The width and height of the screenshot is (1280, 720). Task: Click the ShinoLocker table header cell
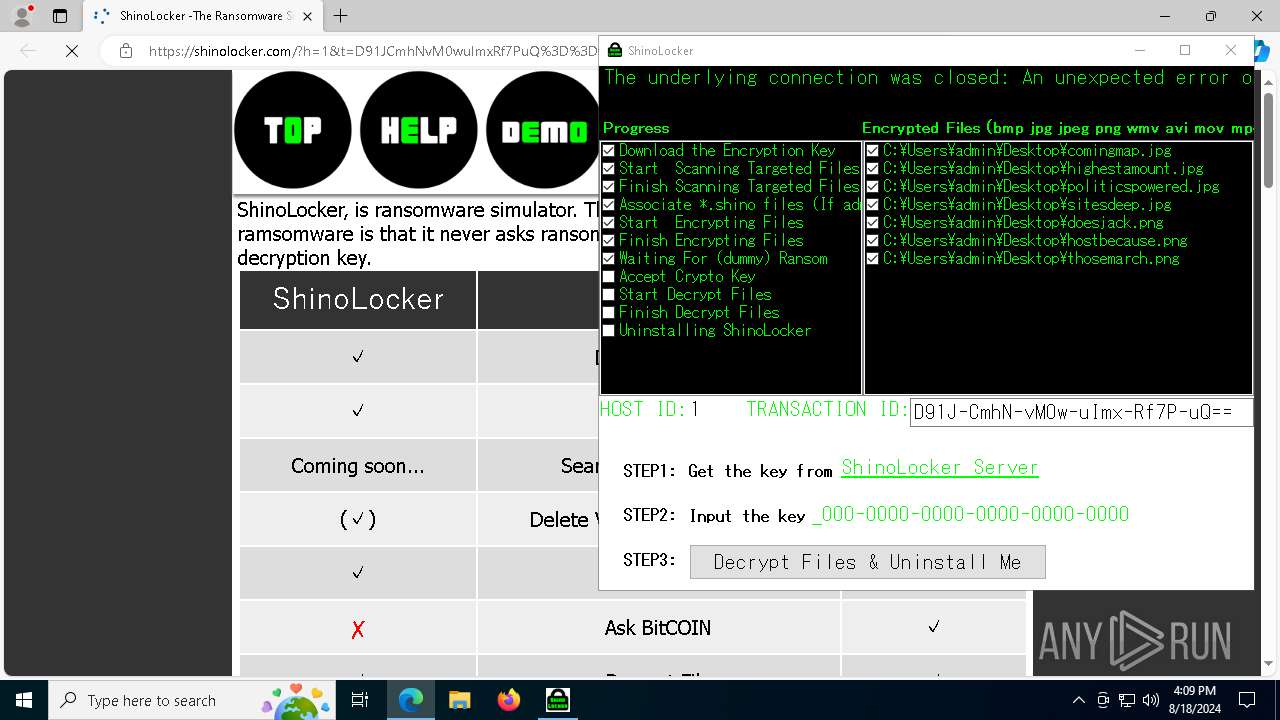point(358,299)
